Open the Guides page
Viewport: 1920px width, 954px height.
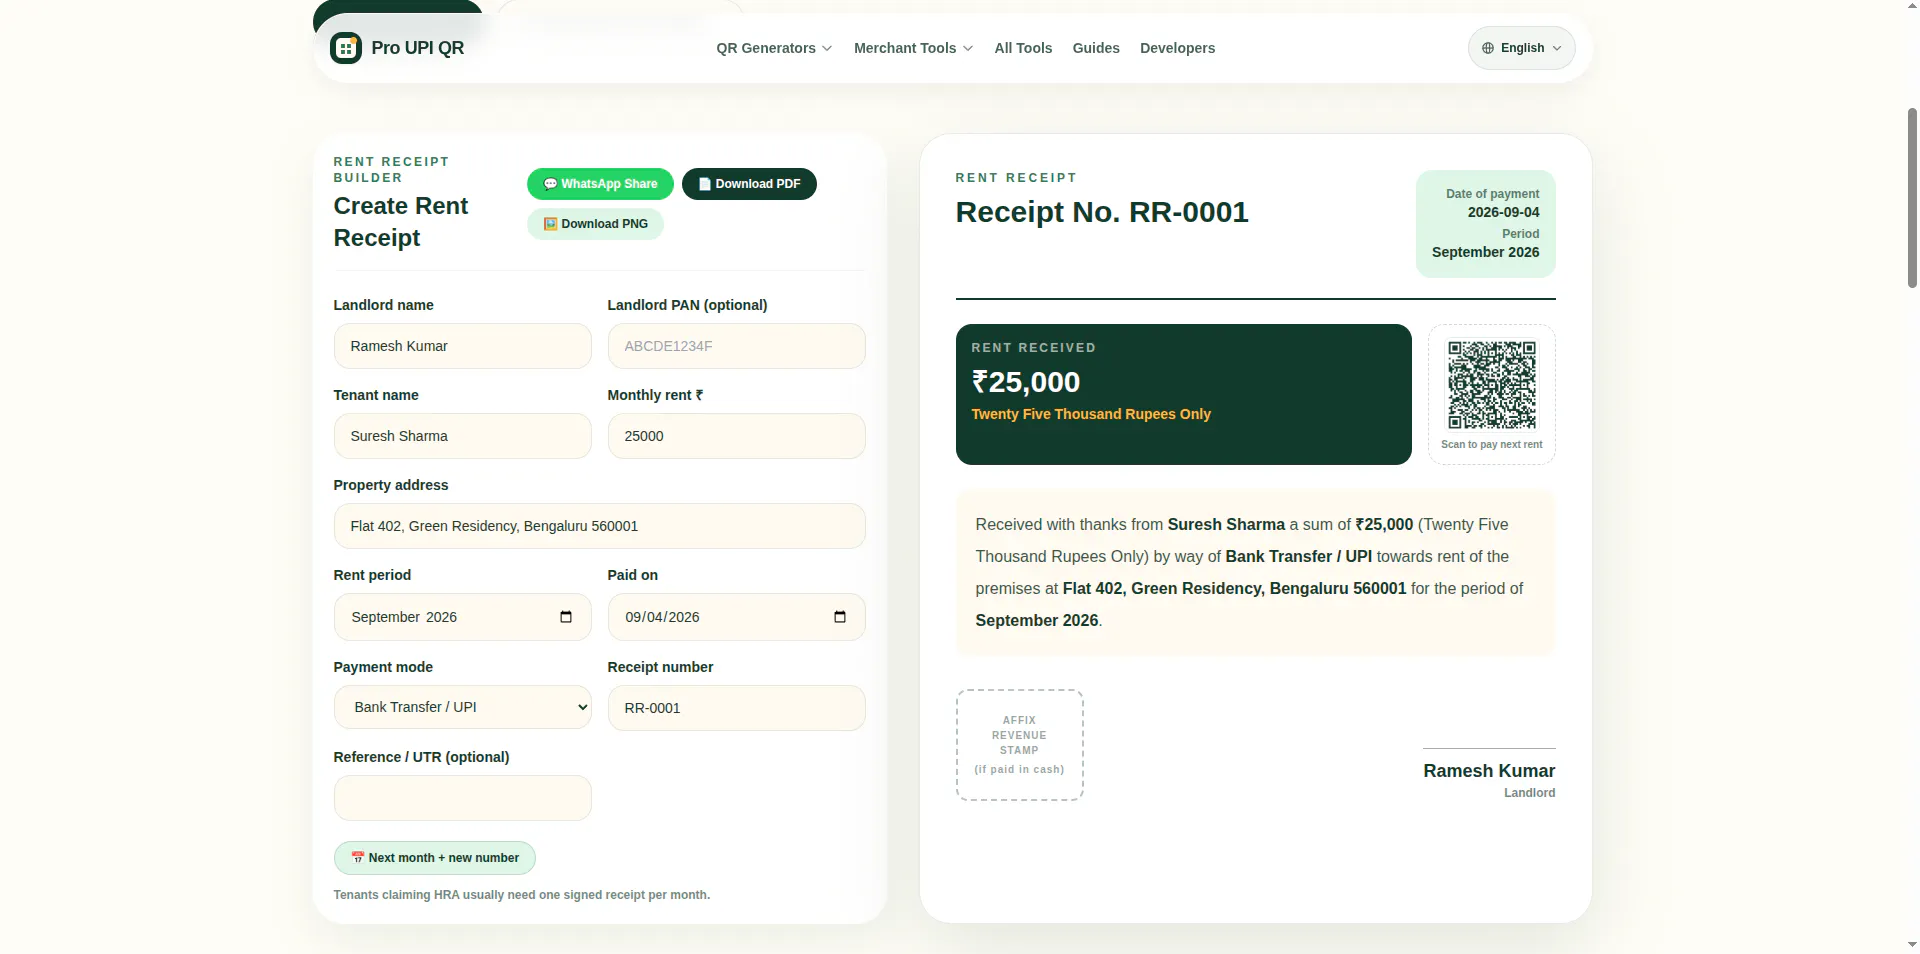(x=1096, y=48)
